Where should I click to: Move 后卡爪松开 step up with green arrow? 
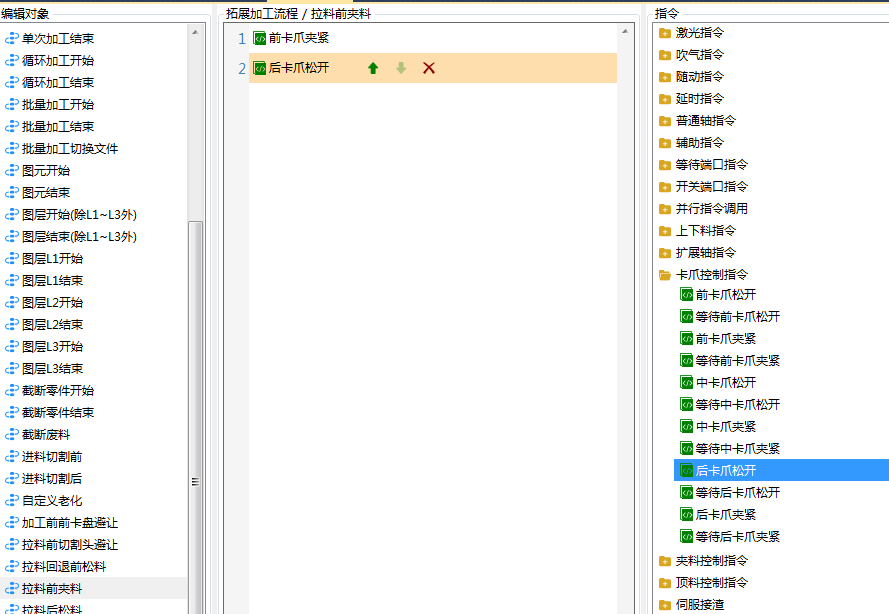[372, 68]
